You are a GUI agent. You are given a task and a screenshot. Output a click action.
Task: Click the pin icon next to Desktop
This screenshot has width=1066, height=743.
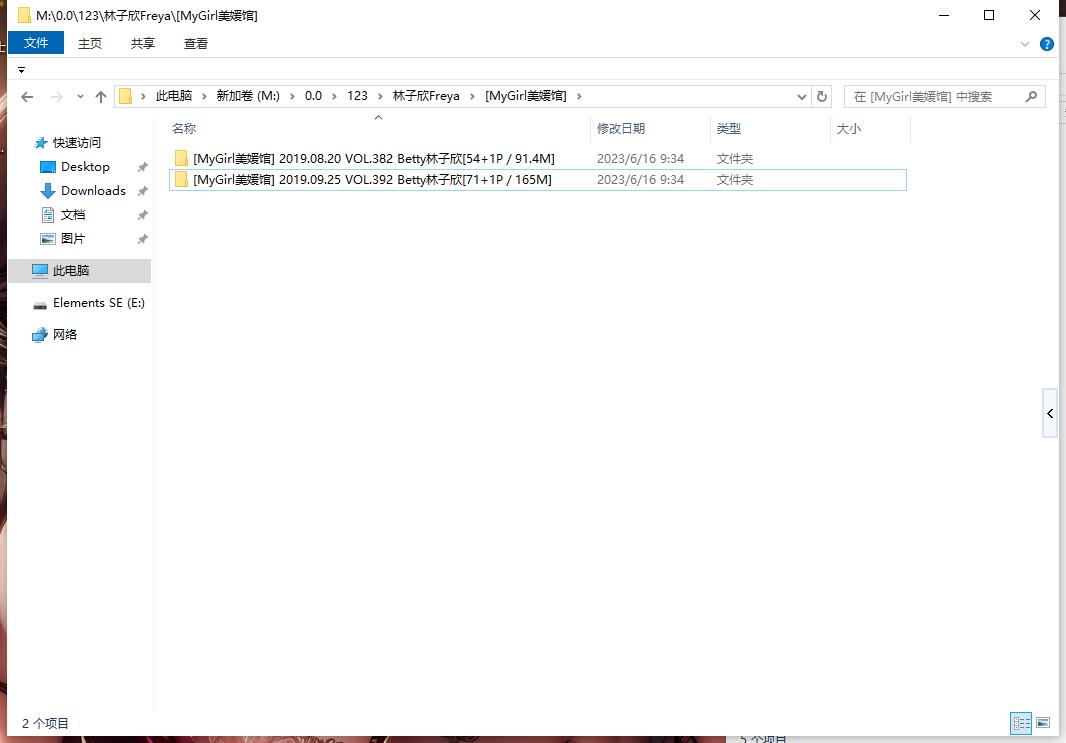[x=143, y=167]
